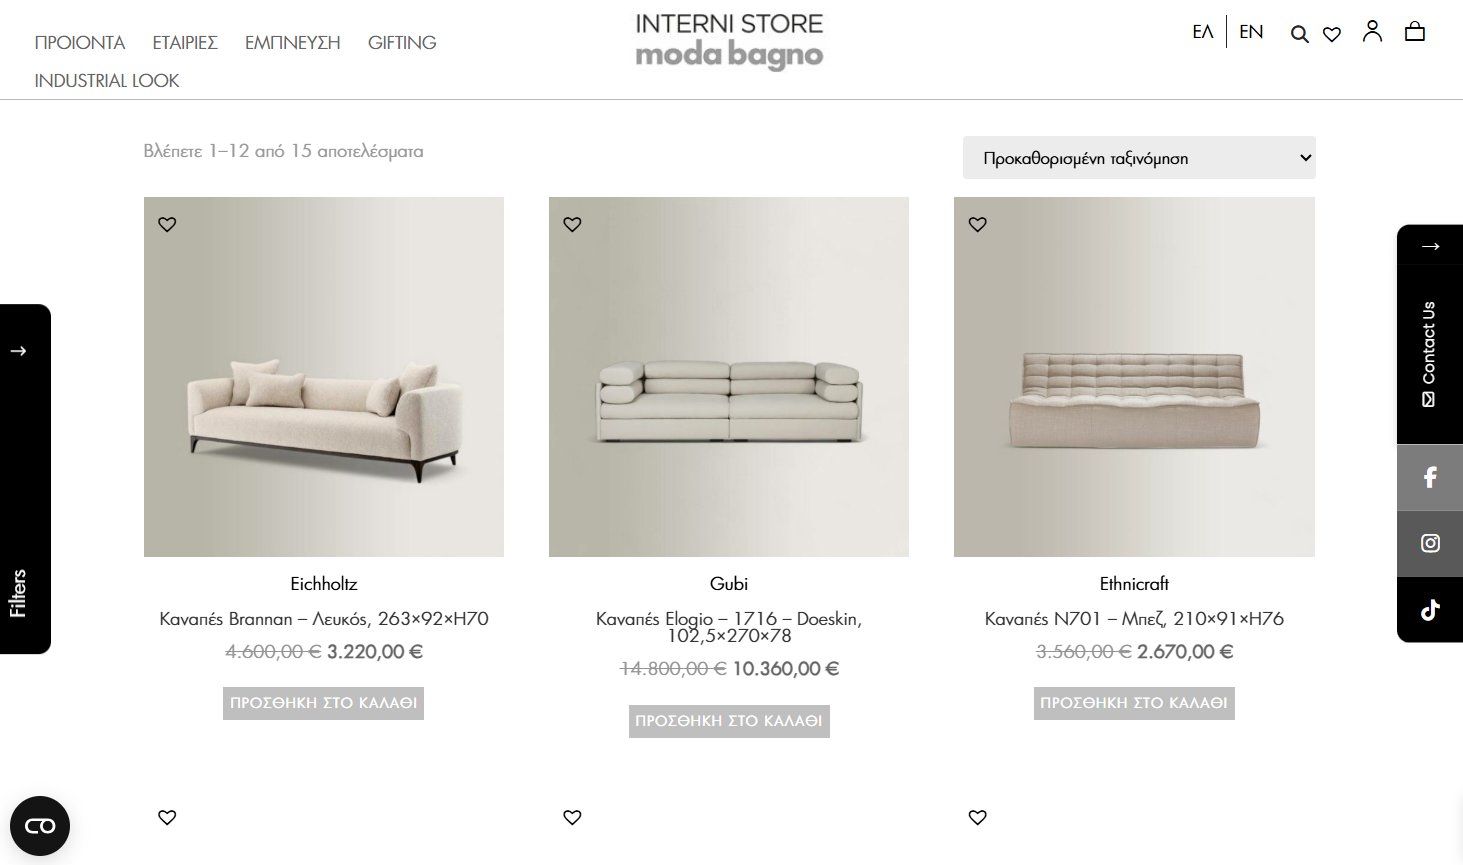Open the Gubi Elogio sofa thumbnail

click(x=728, y=377)
